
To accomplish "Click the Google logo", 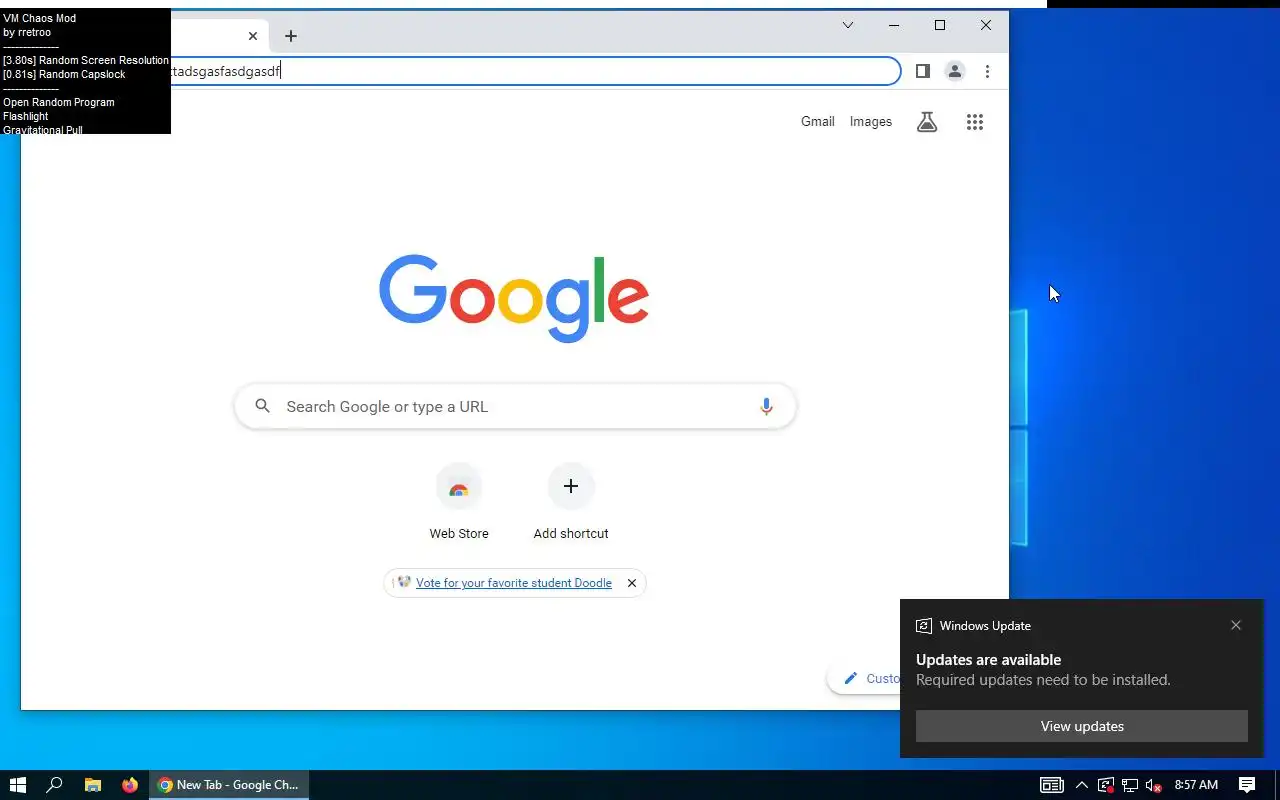I will [x=514, y=298].
